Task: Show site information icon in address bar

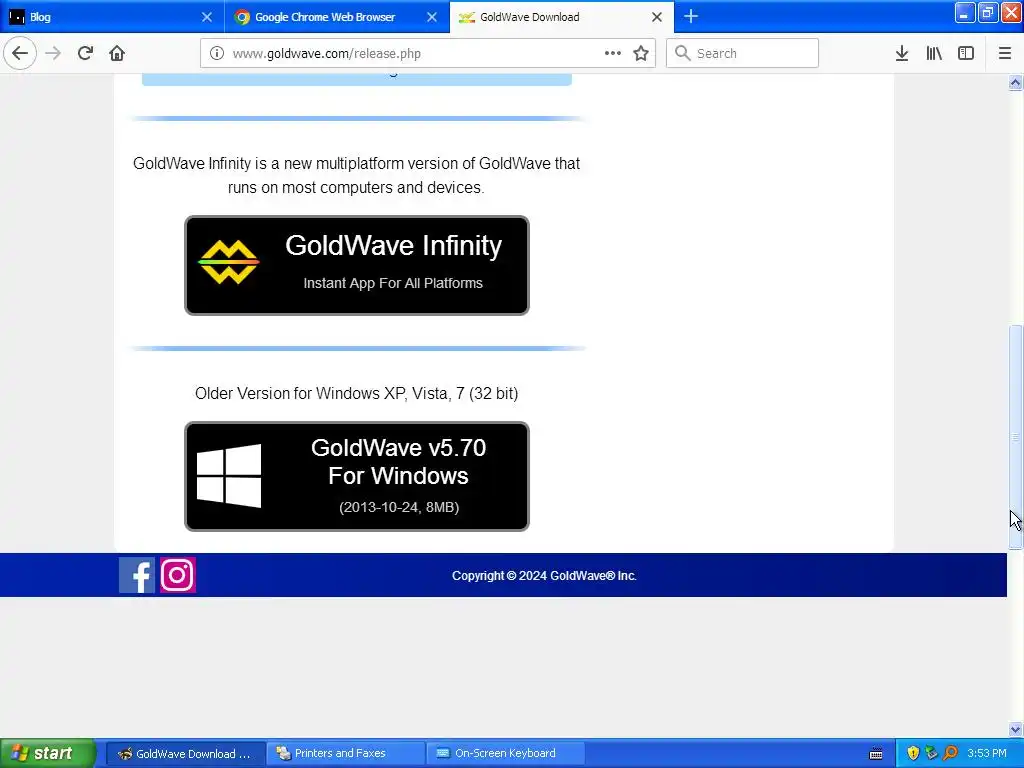Action: [x=217, y=53]
